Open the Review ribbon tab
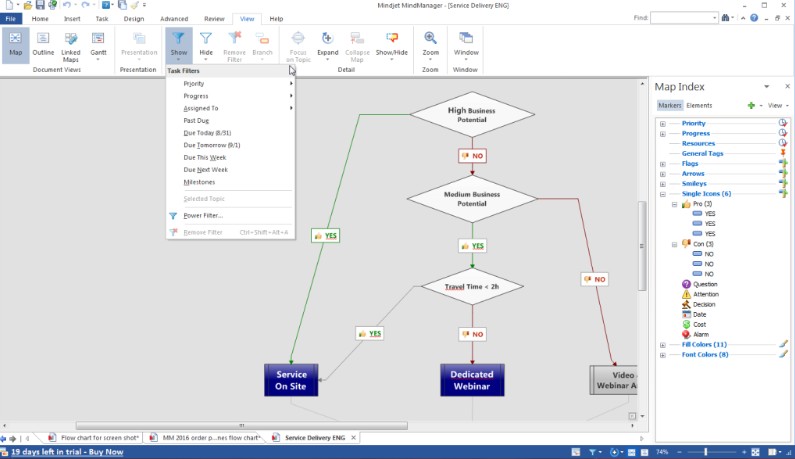 point(214,18)
